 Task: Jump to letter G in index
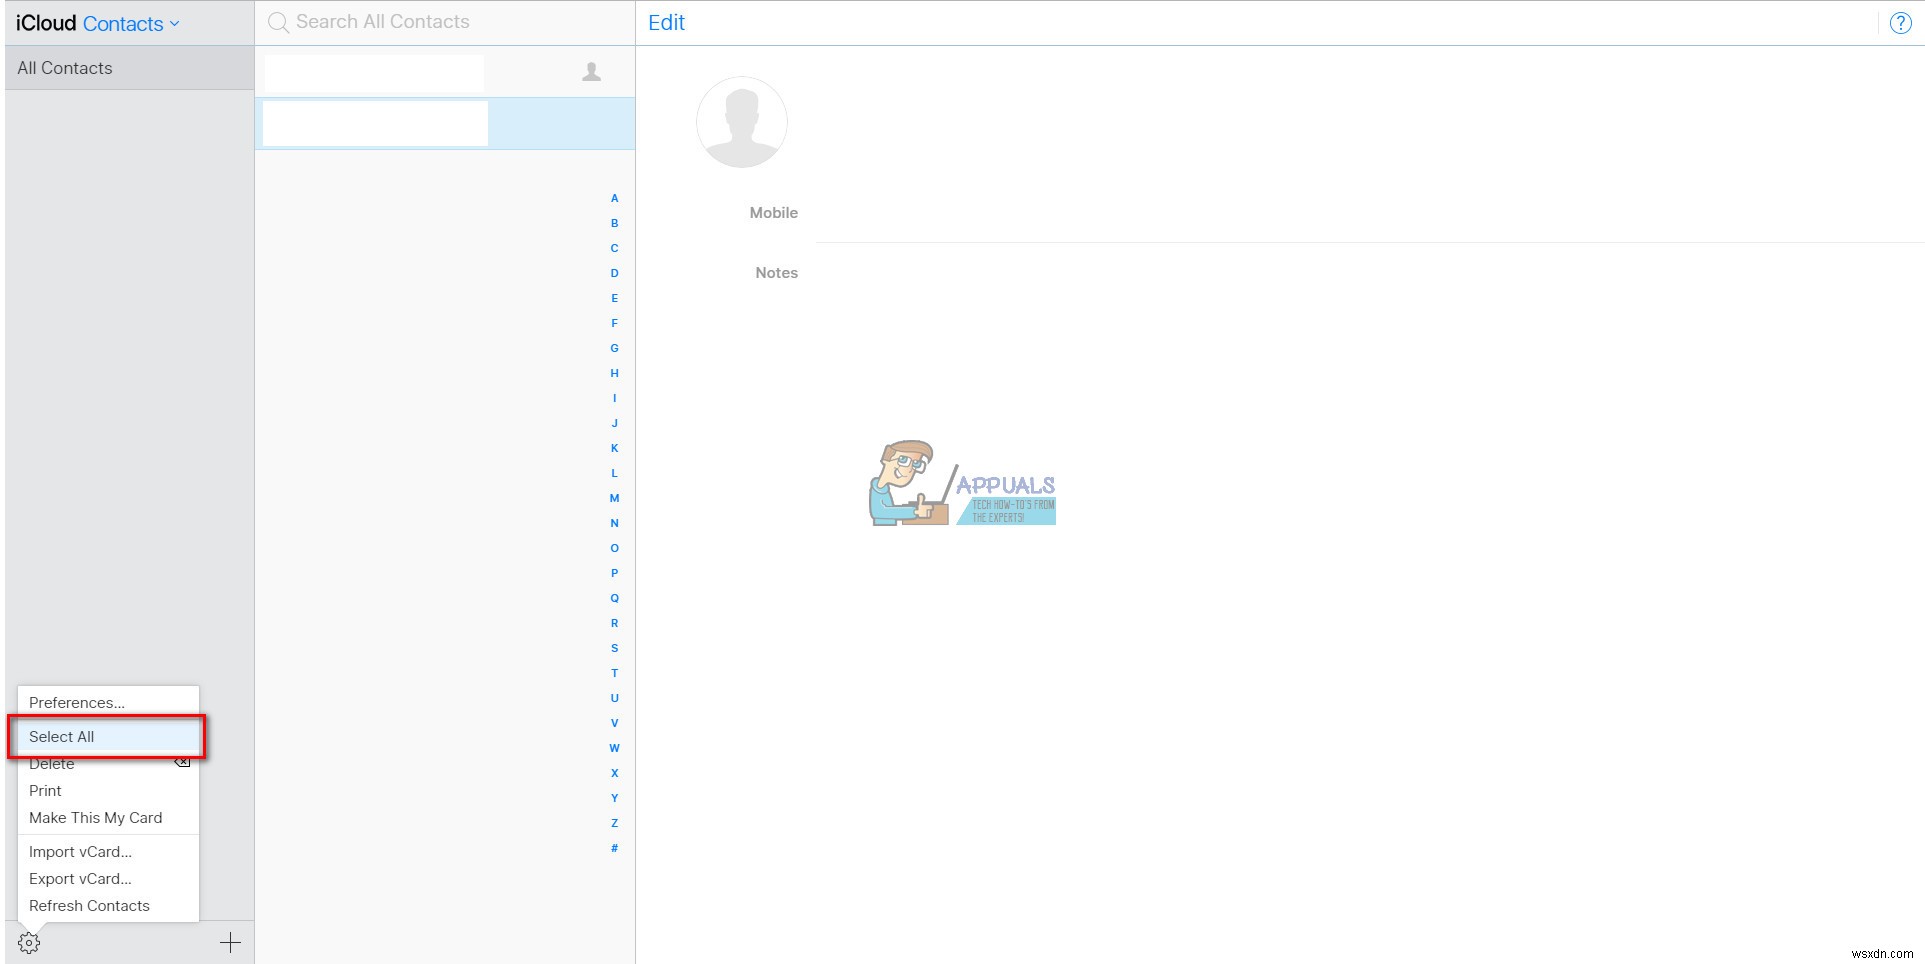point(614,348)
